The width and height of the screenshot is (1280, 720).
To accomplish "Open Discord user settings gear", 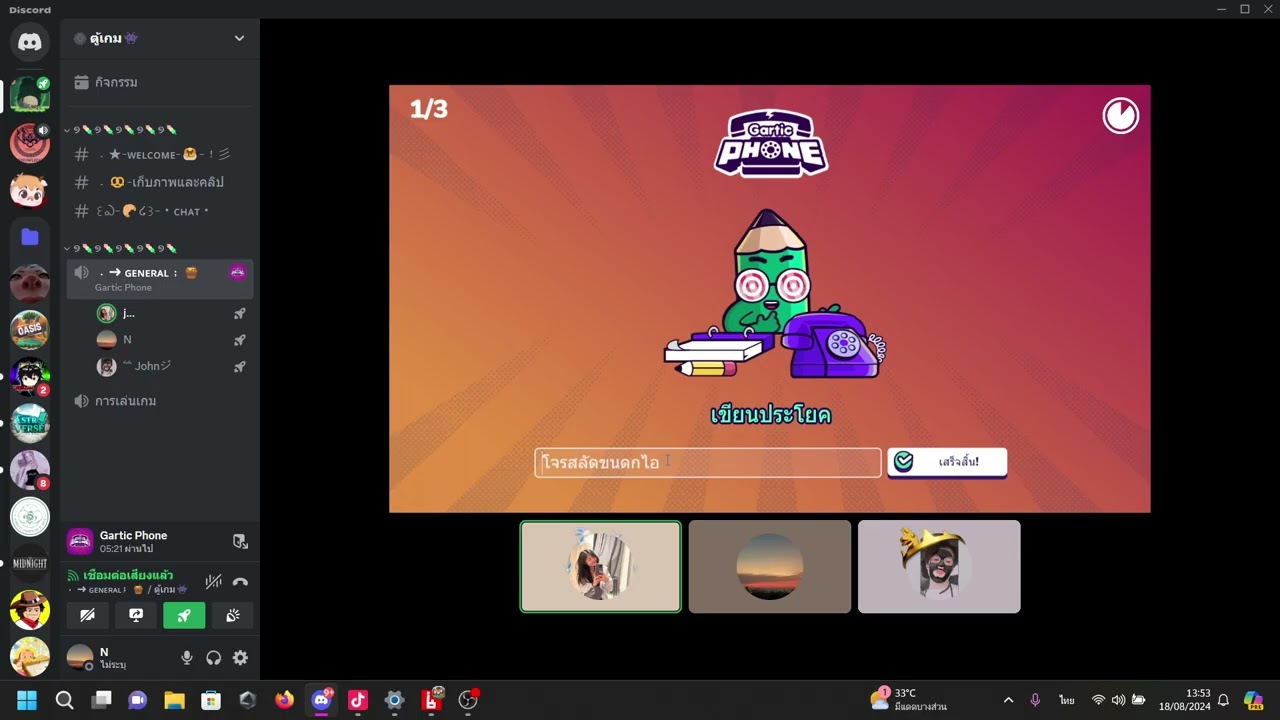I will click(x=240, y=657).
